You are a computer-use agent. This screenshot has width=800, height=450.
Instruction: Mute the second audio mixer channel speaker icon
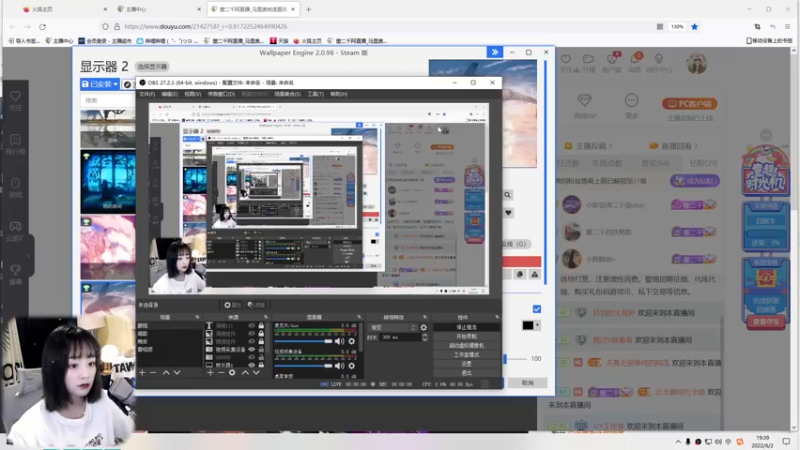tap(339, 365)
